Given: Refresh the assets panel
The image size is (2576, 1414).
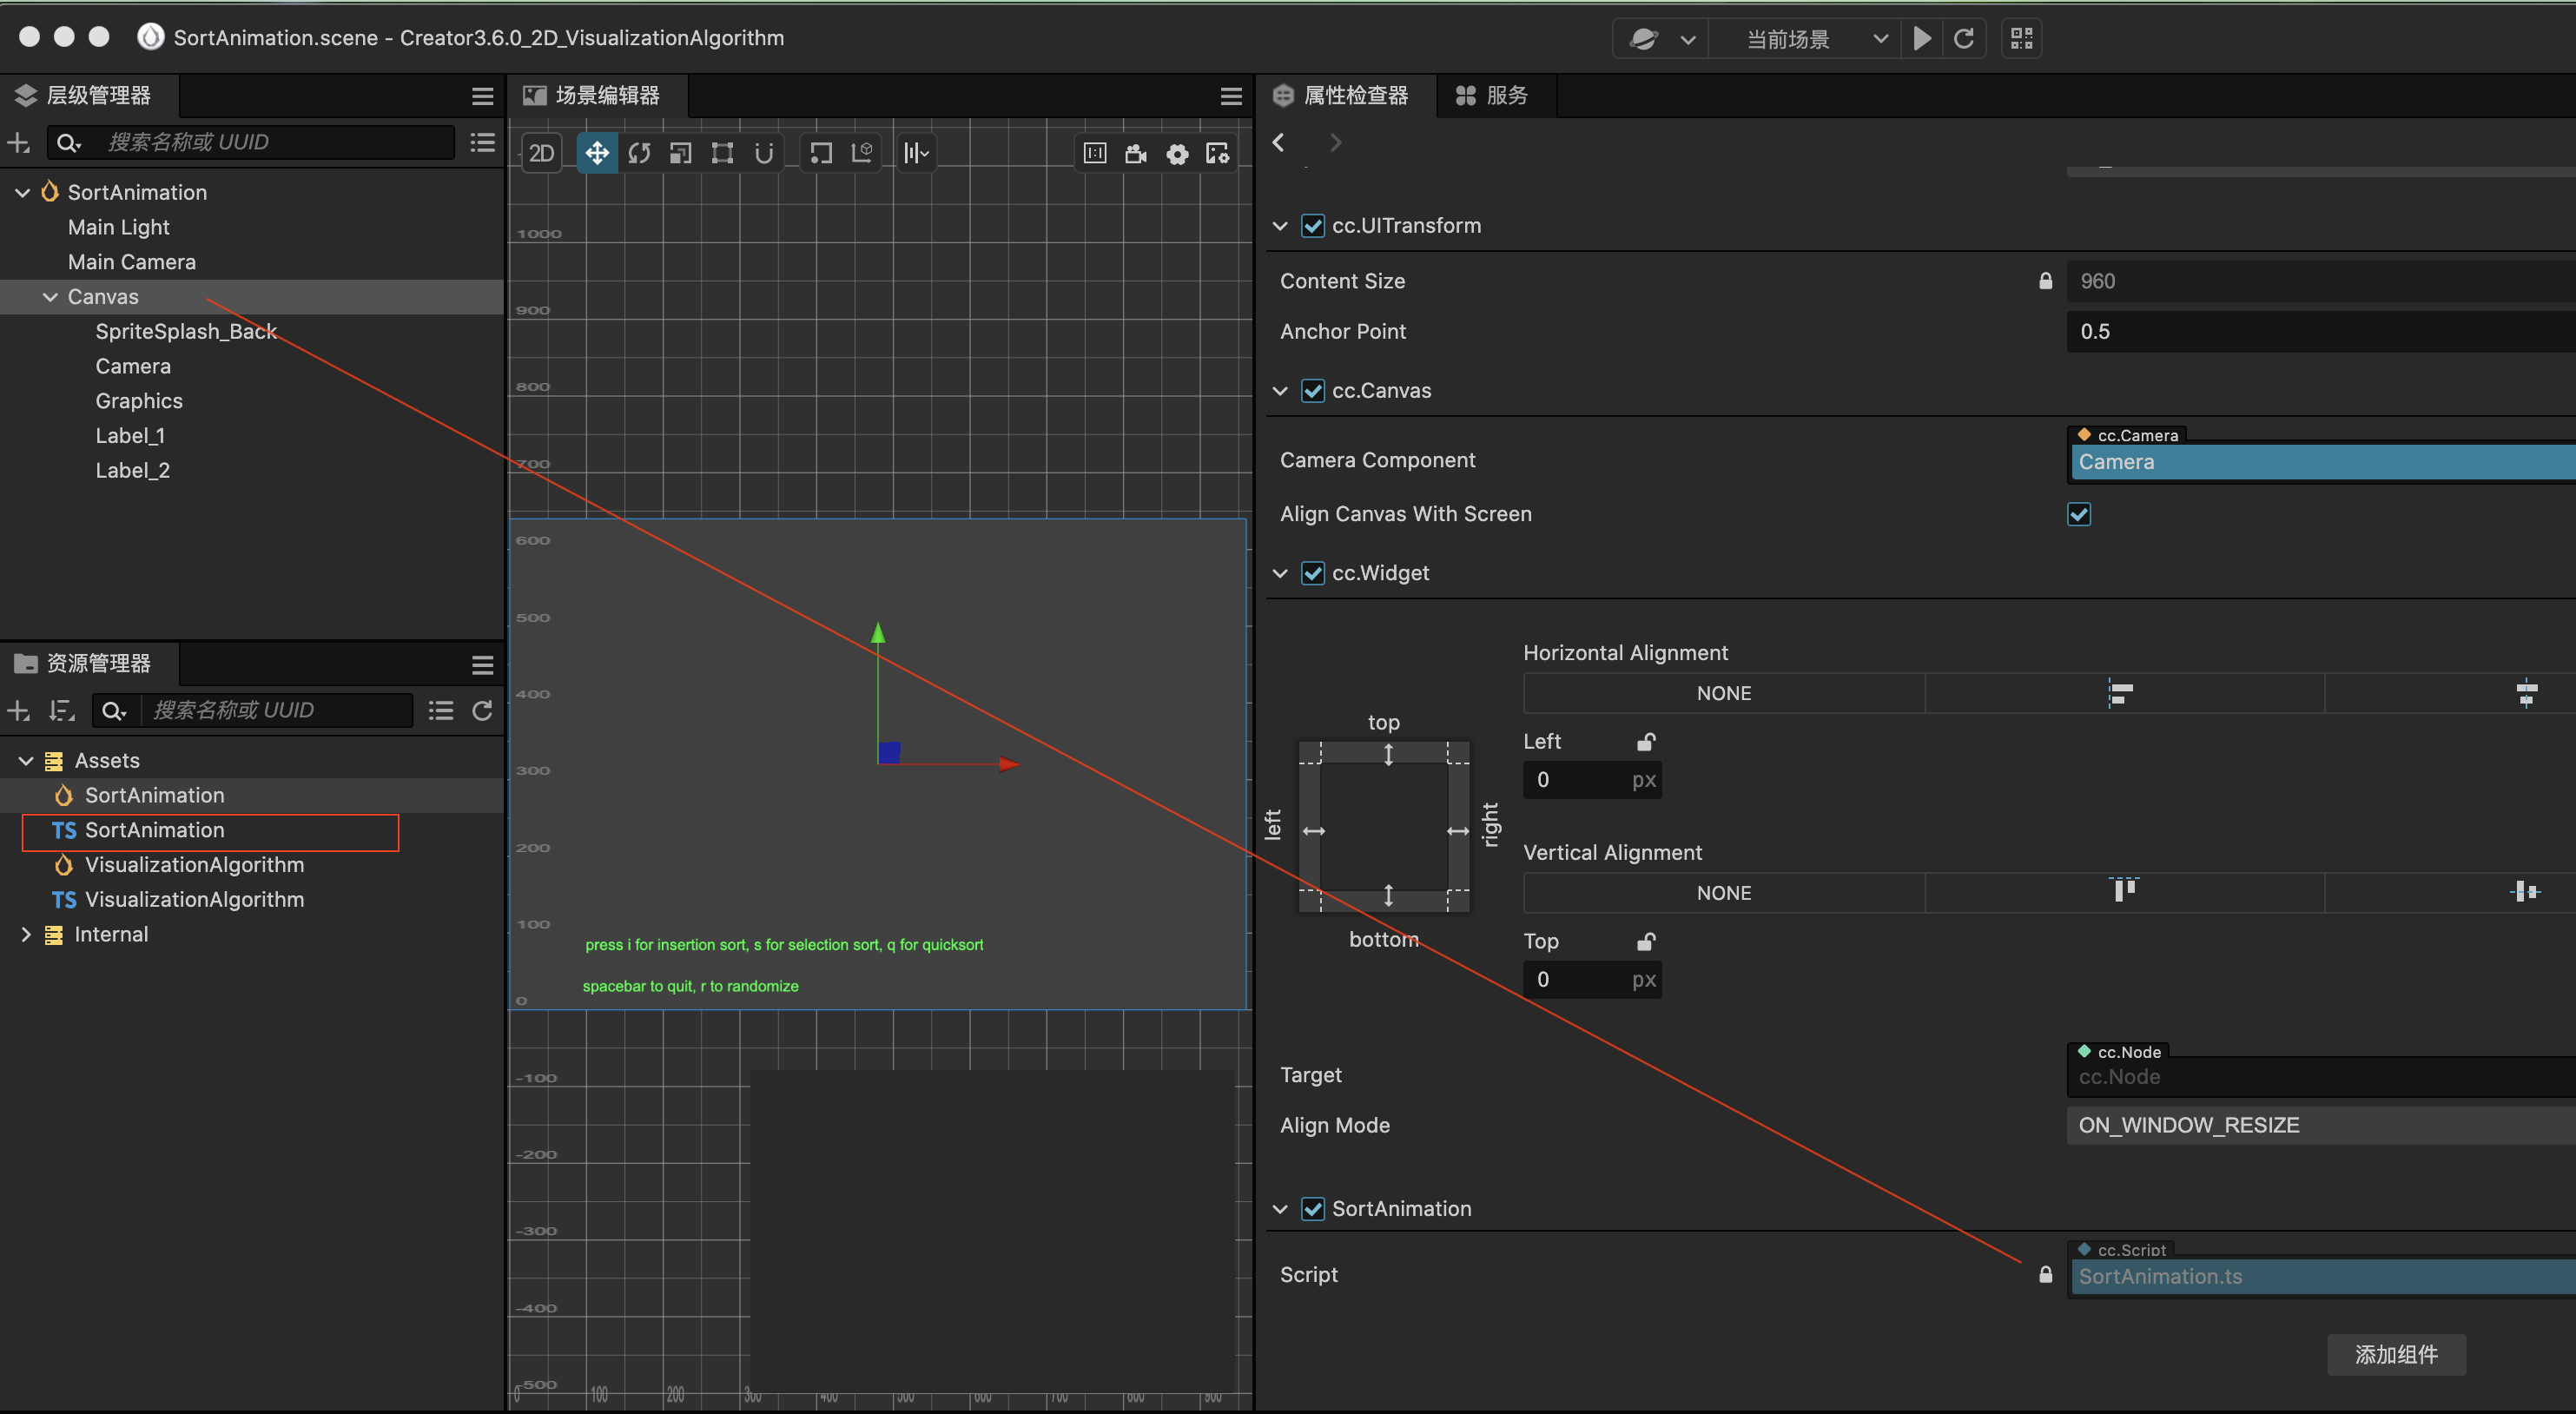Looking at the screenshot, I should 482,711.
